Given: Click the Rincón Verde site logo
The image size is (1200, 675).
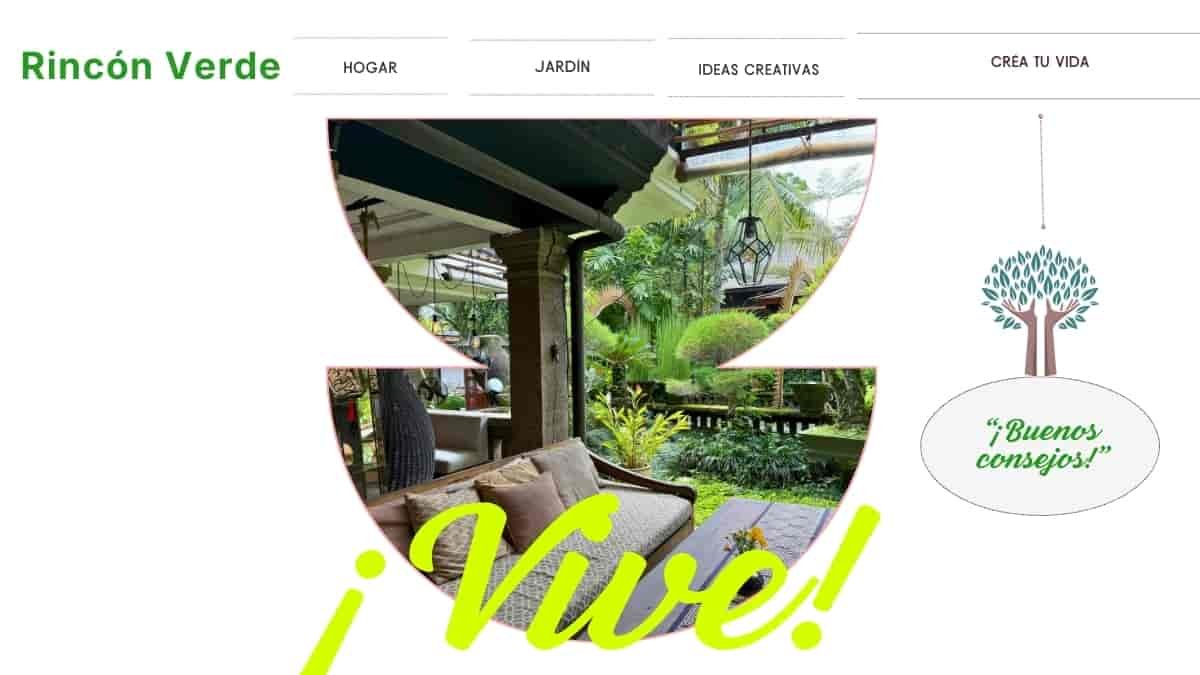Looking at the screenshot, I should pyautogui.click(x=151, y=66).
